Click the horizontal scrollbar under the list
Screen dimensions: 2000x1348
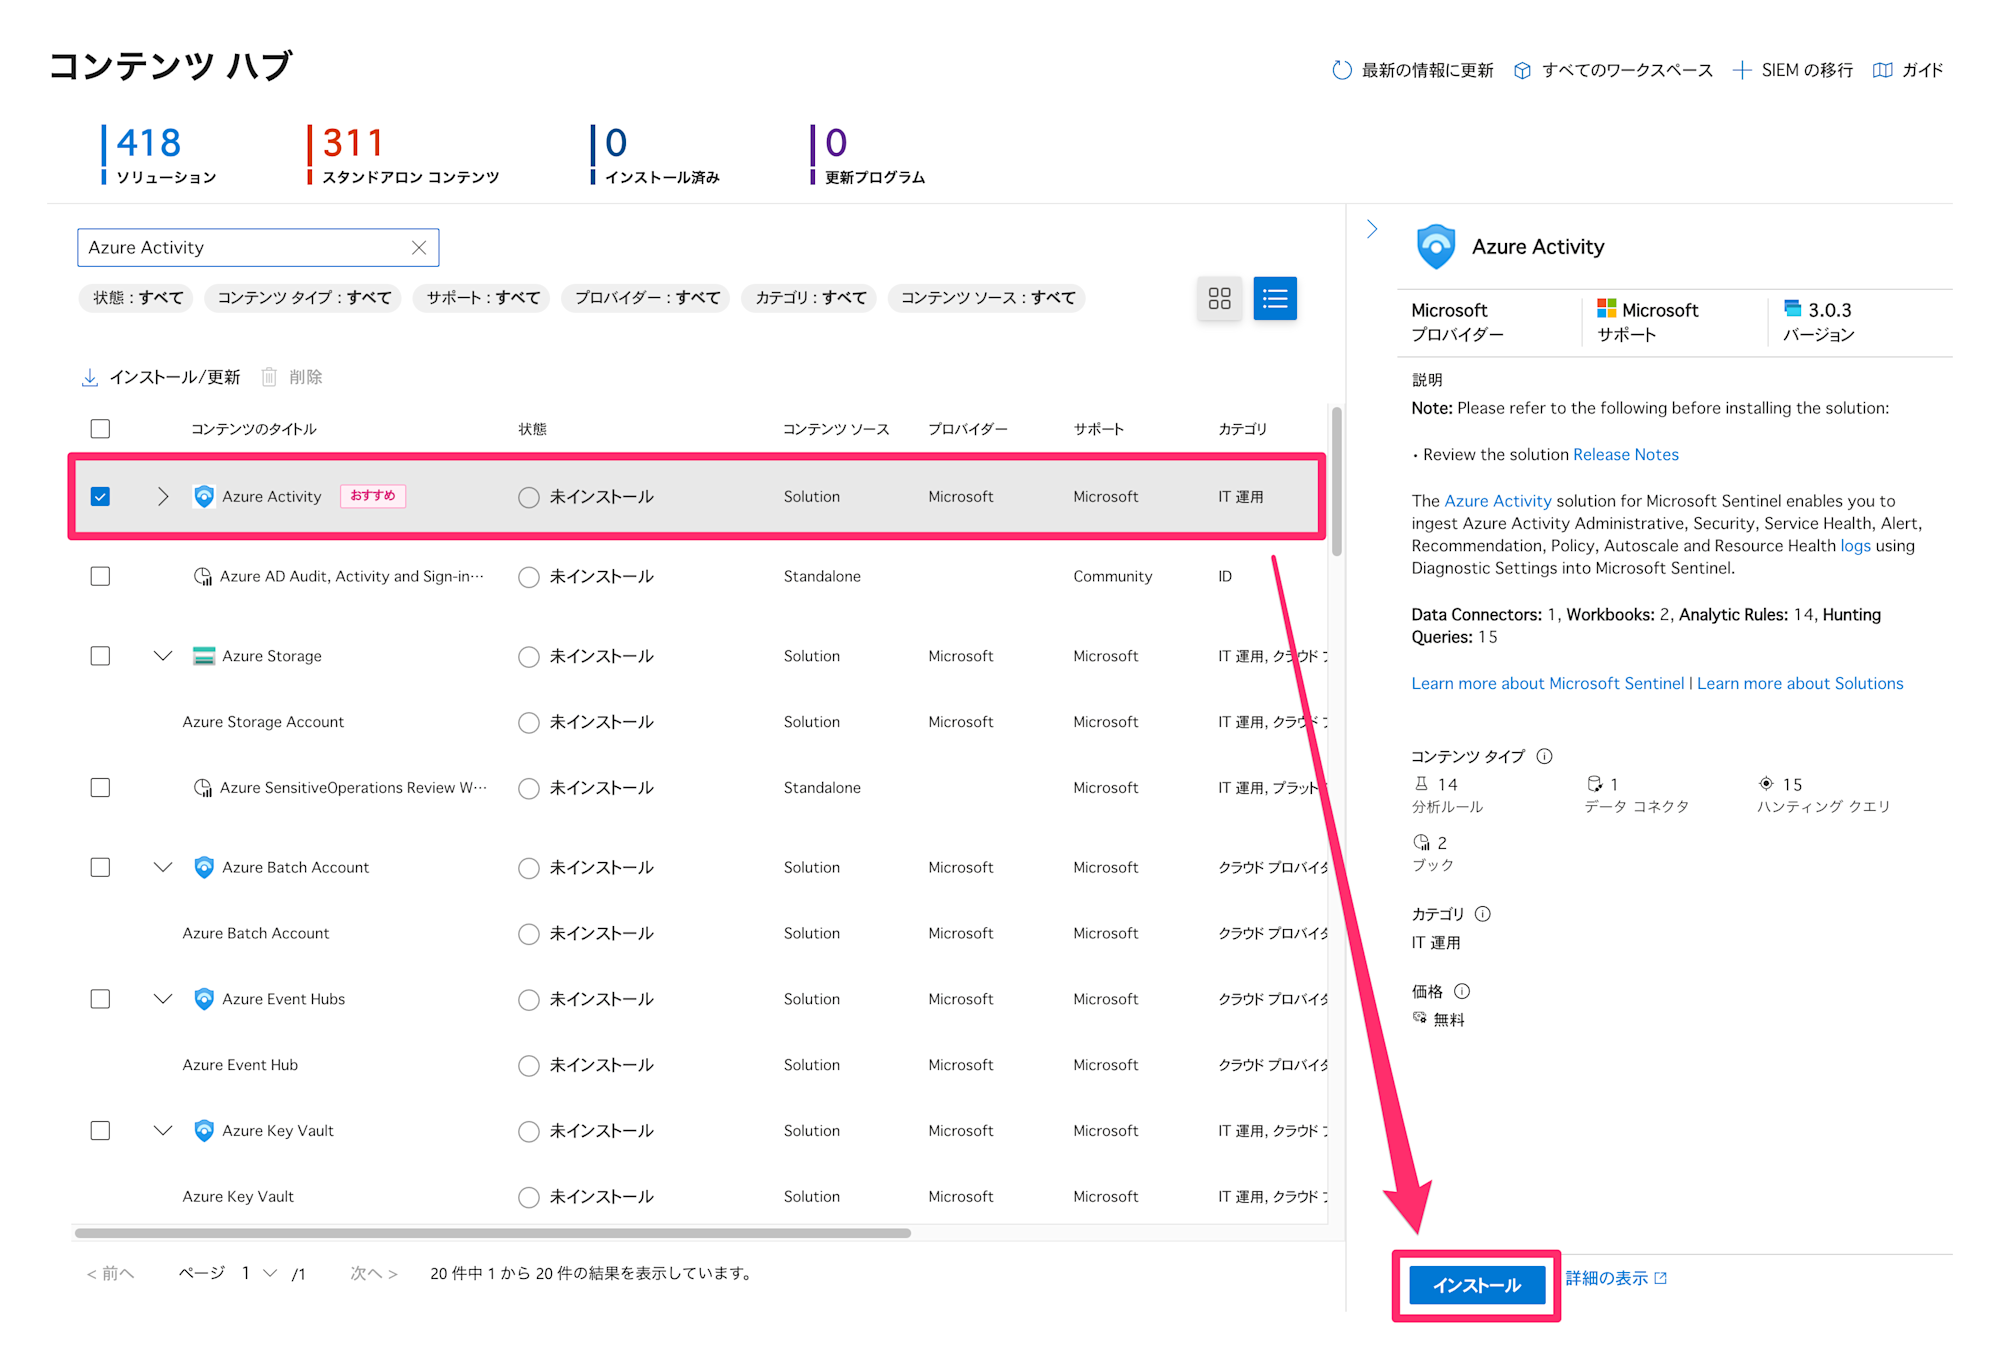tap(493, 1233)
